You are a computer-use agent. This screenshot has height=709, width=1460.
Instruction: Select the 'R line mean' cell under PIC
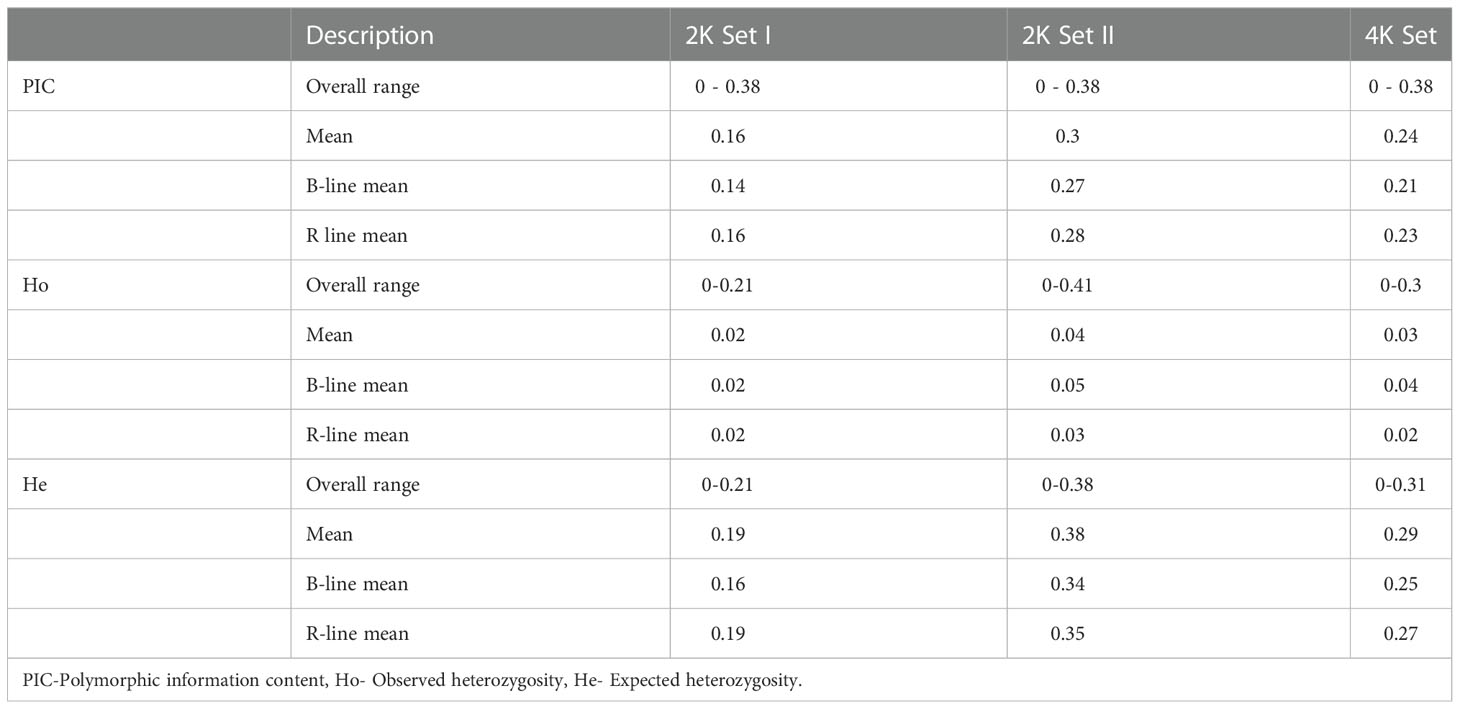[357, 236]
